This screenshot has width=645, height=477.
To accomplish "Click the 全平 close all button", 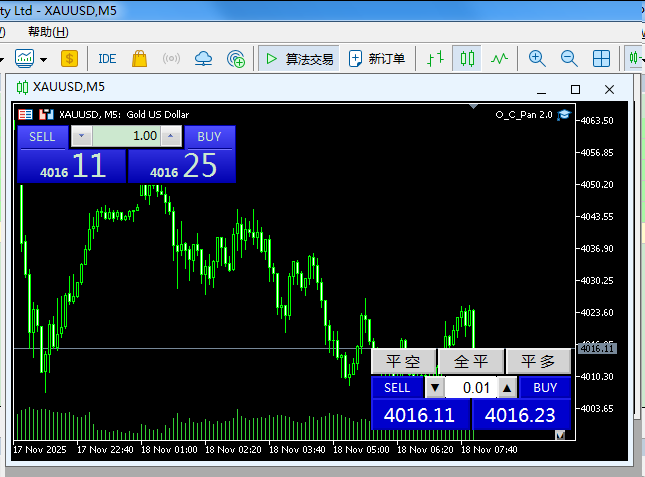I will click(471, 361).
